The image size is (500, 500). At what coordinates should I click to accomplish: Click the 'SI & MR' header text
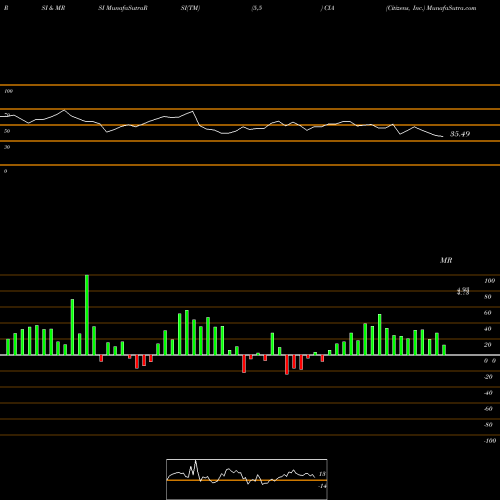(x=53, y=8)
